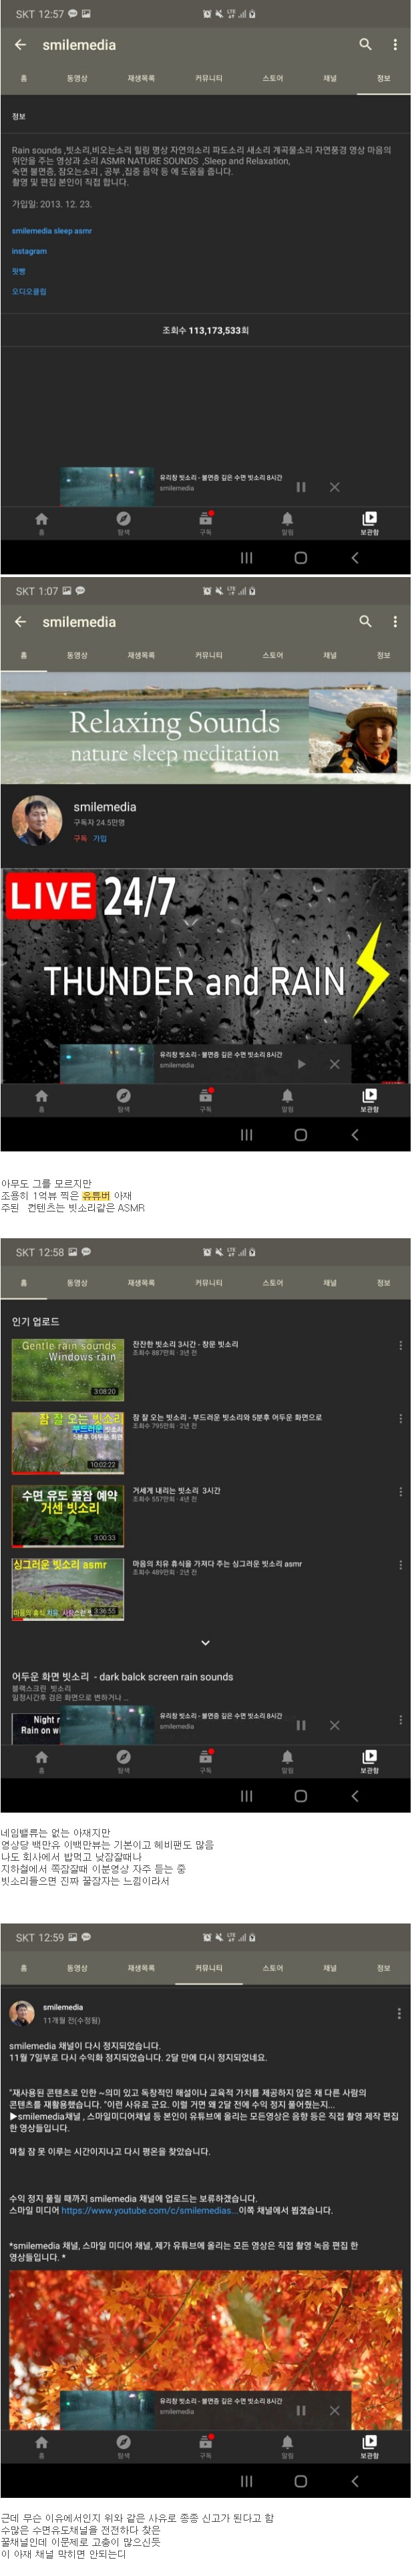
Task: Select the 커뮤니티 tab in the 12:59 screenshot
Action: [208, 1967]
